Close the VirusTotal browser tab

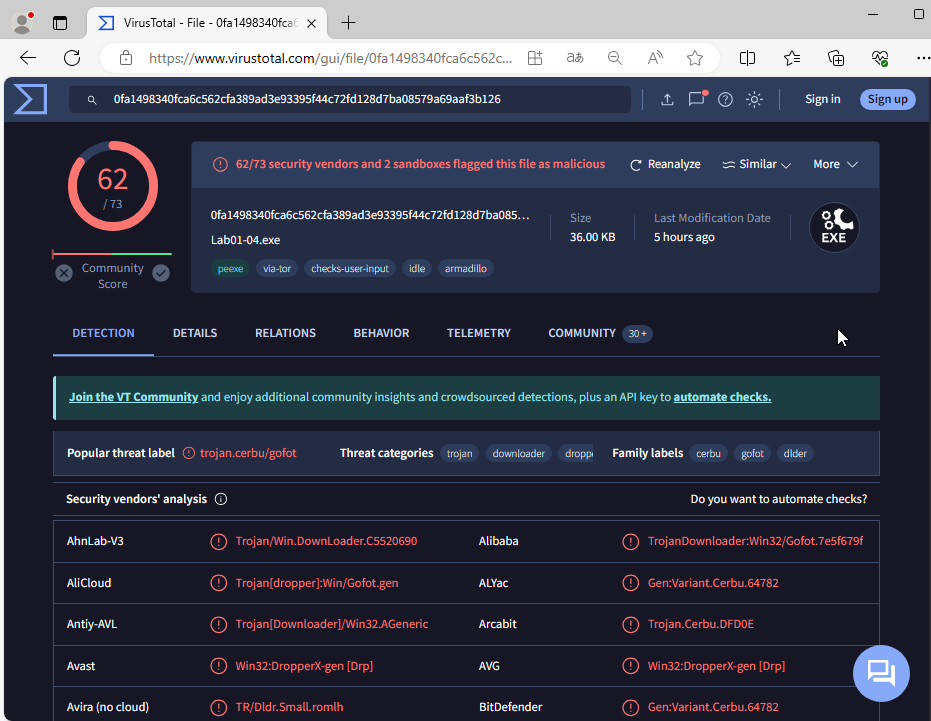[x=312, y=23]
